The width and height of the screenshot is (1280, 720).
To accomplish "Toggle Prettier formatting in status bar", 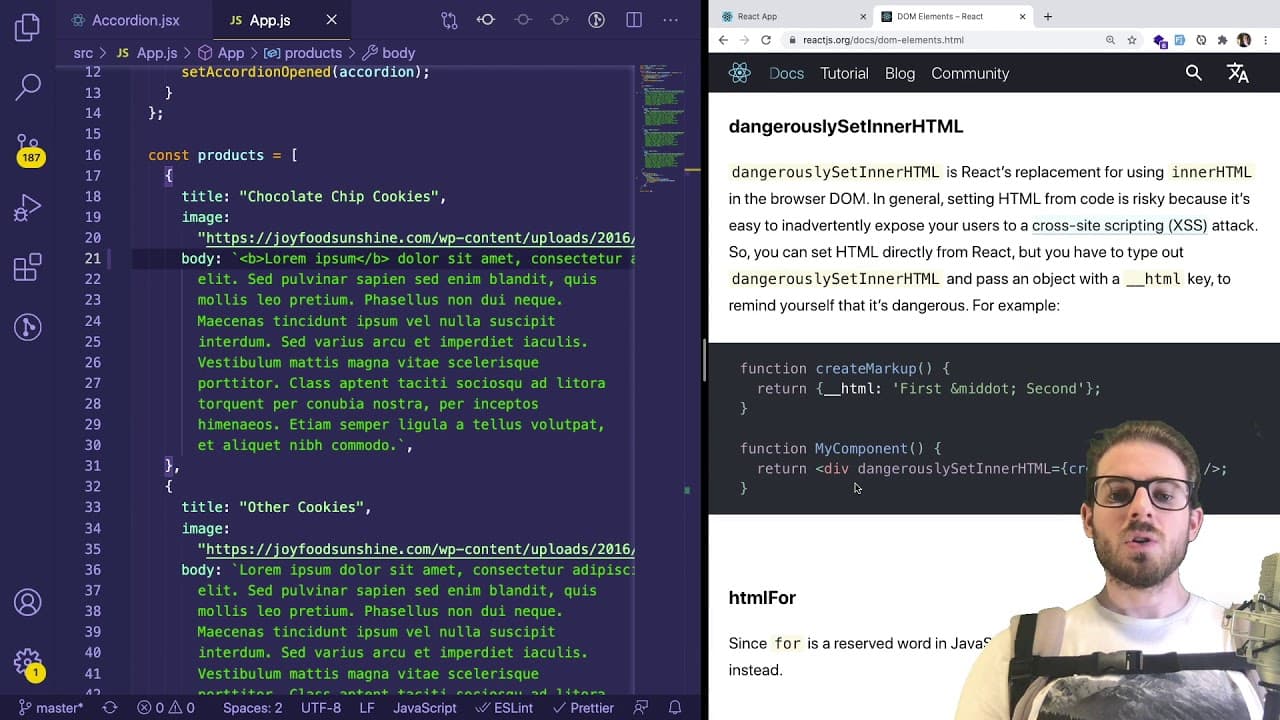I will click(x=582, y=707).
